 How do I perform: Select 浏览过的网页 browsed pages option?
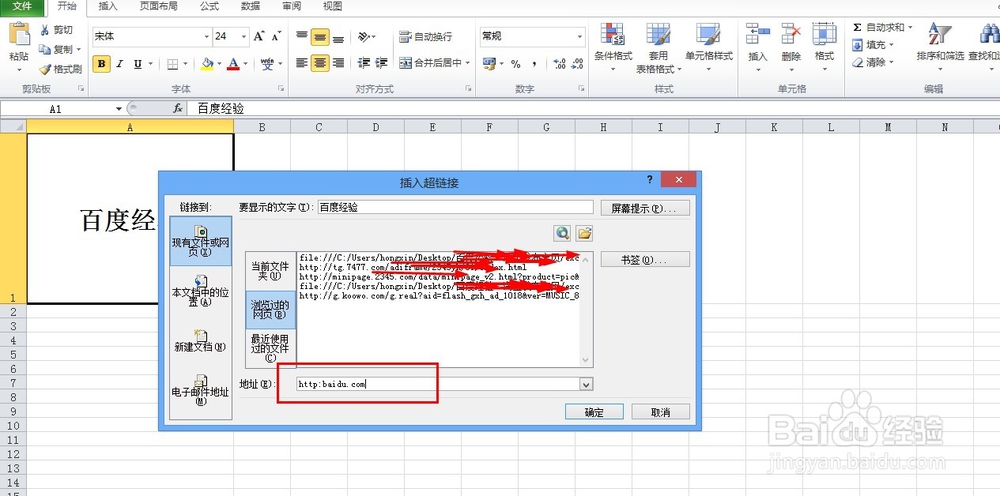(270, 309)
